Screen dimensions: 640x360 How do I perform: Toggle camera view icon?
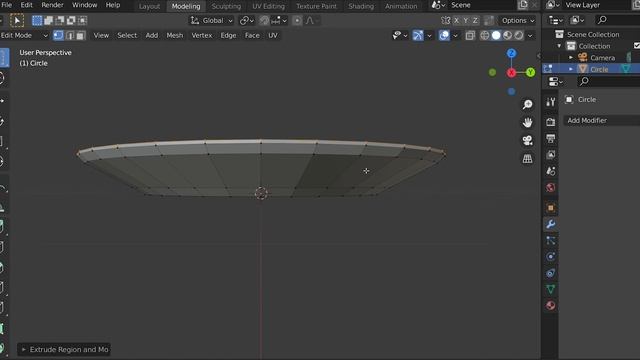[527, 140]
